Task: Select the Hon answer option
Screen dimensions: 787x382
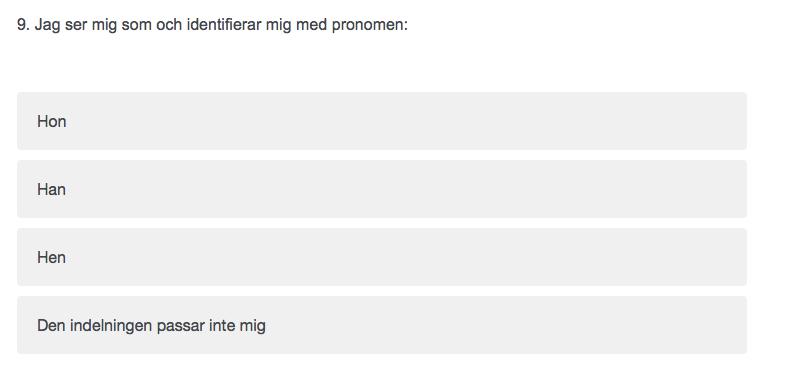Action: point(382,121)
